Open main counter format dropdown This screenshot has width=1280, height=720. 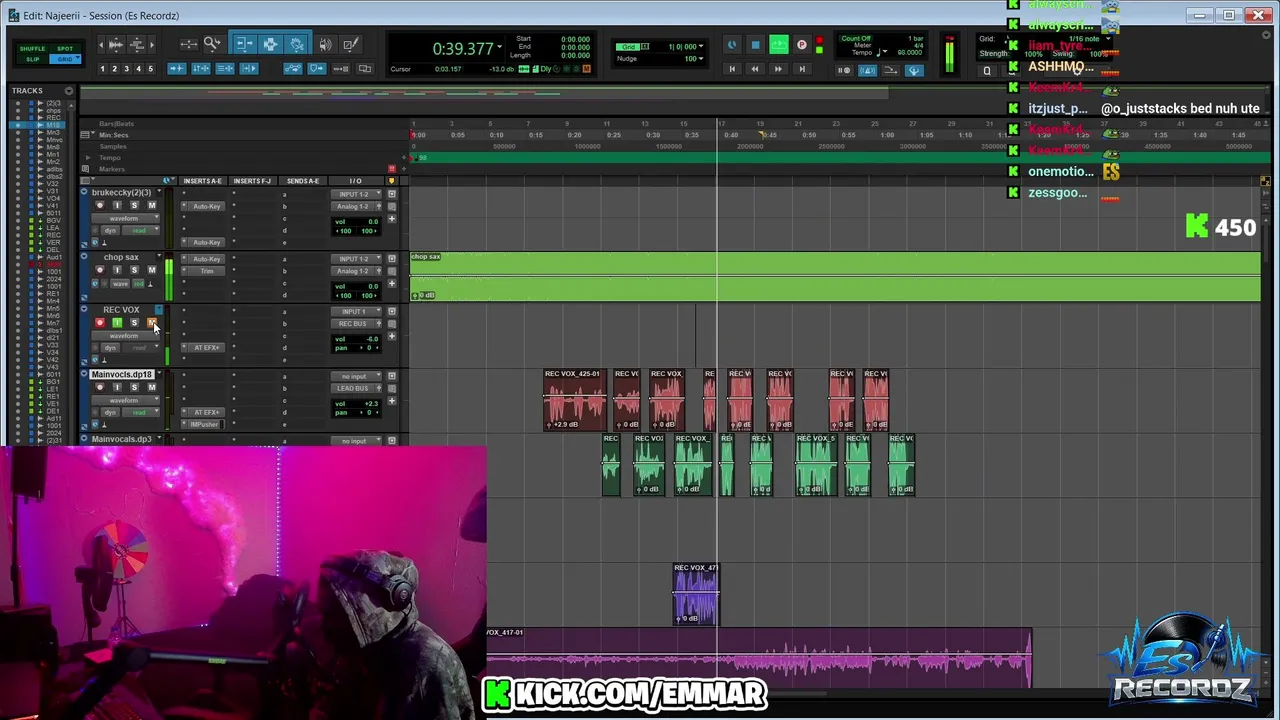pyautogui.click(x=499, y=47)
